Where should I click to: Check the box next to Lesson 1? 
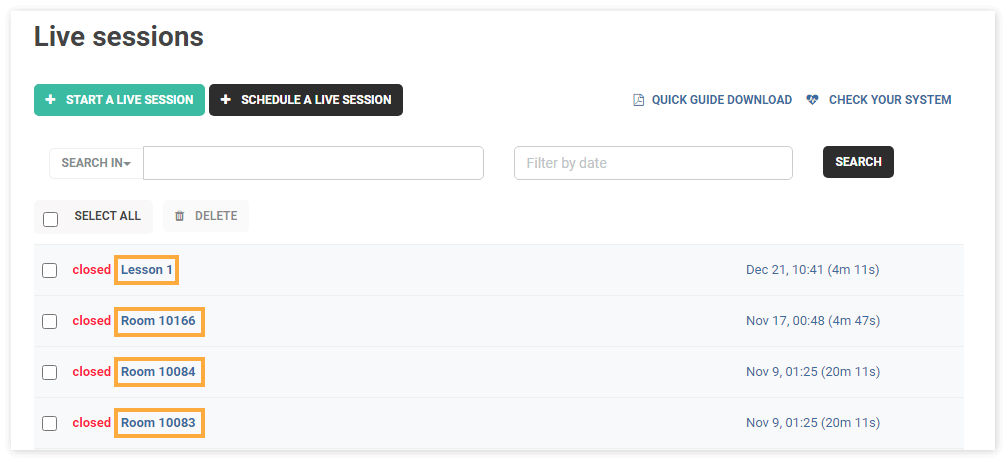coord(50,270)
